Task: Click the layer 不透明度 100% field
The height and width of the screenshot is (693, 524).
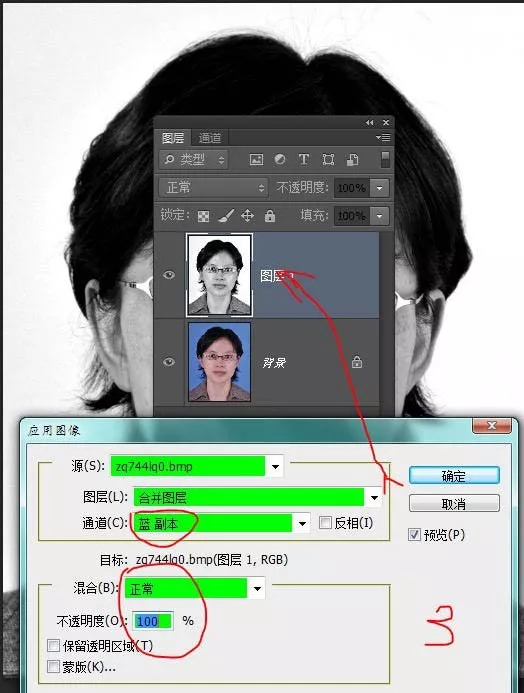Action: pyautogui.click(x=352, y=188)
